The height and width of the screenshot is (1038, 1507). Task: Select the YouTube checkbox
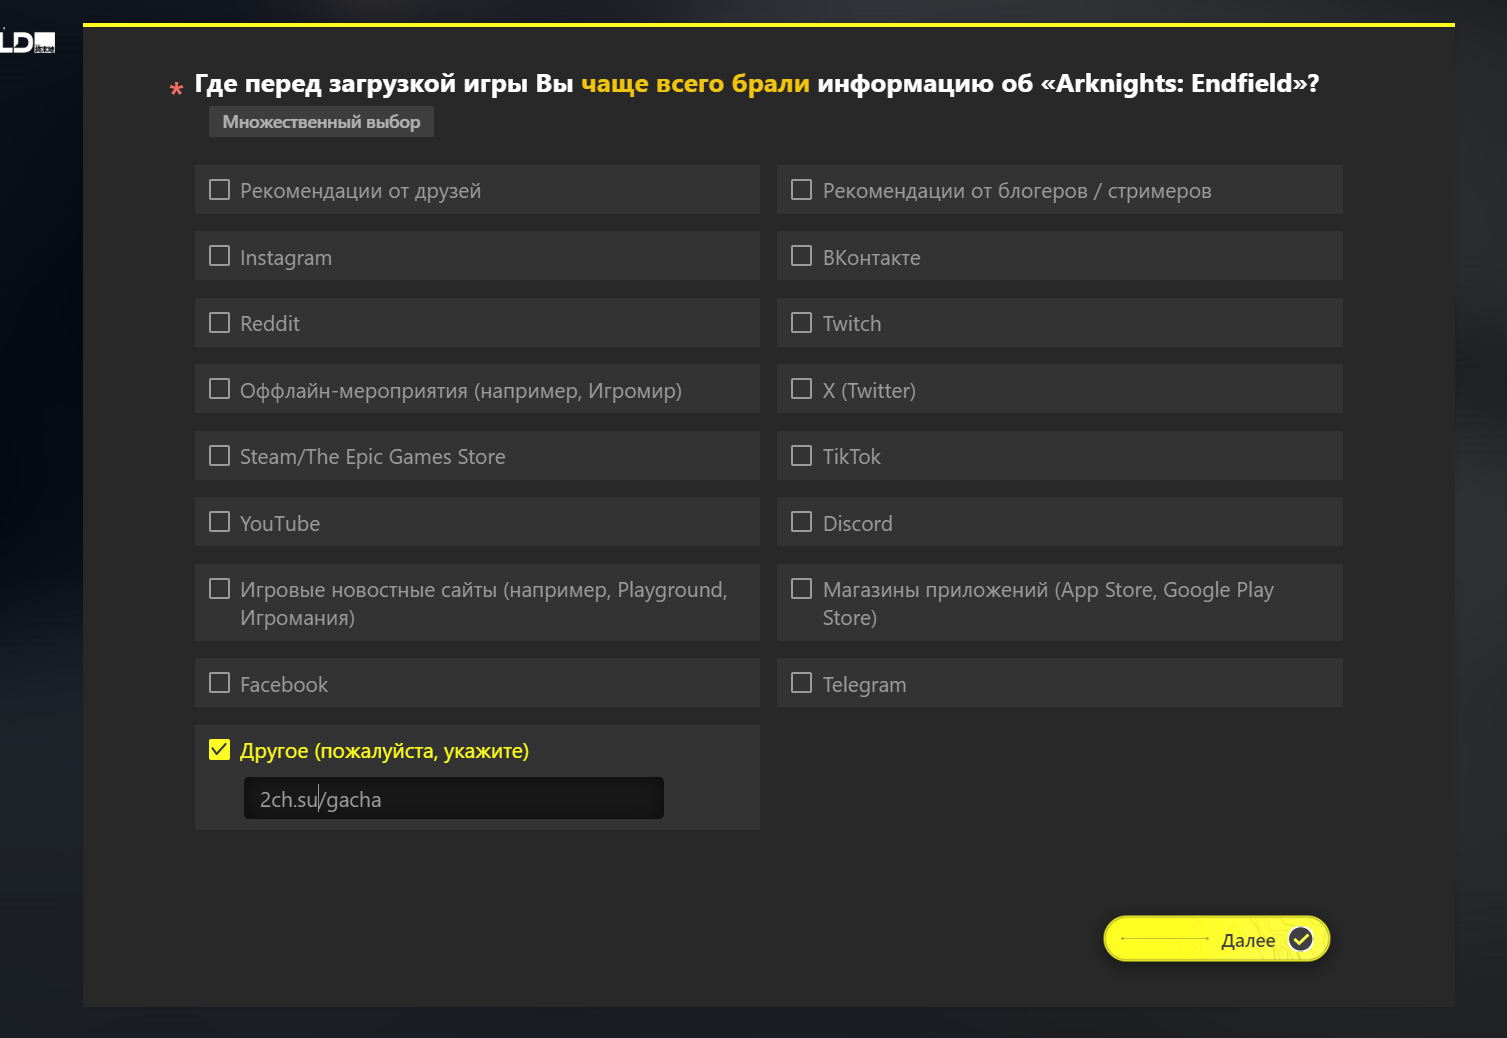[219, 522]
